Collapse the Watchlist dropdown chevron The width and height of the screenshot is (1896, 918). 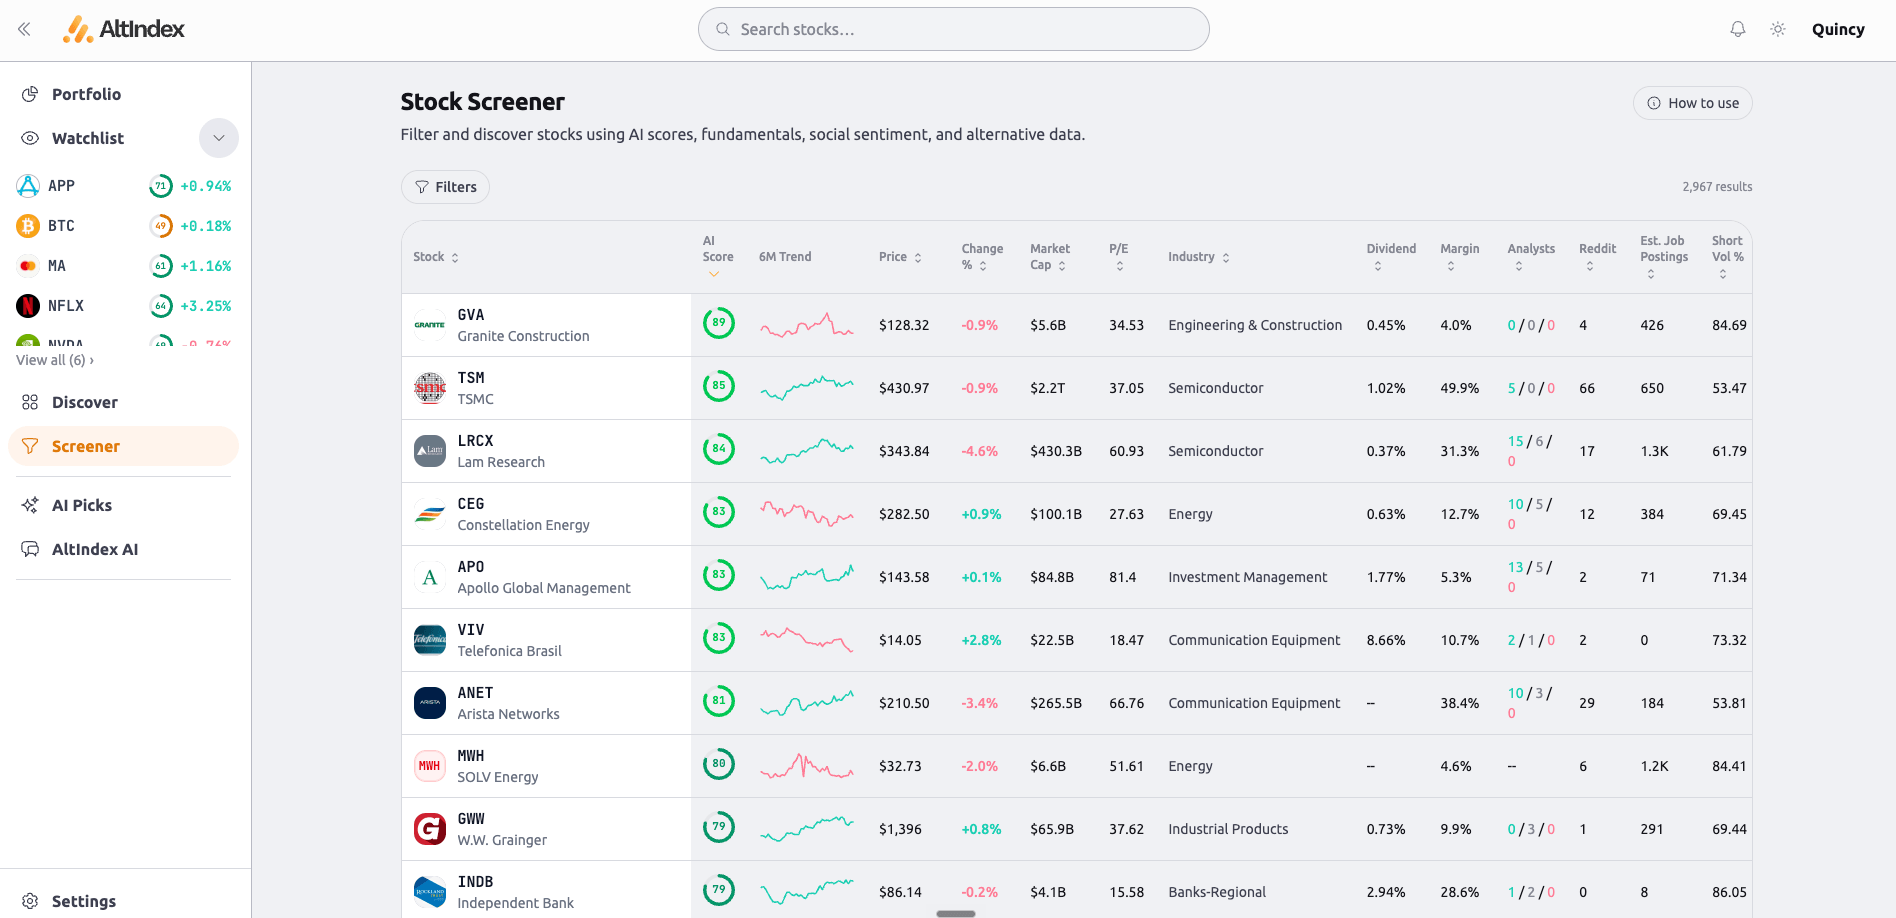tap(219, 138)
